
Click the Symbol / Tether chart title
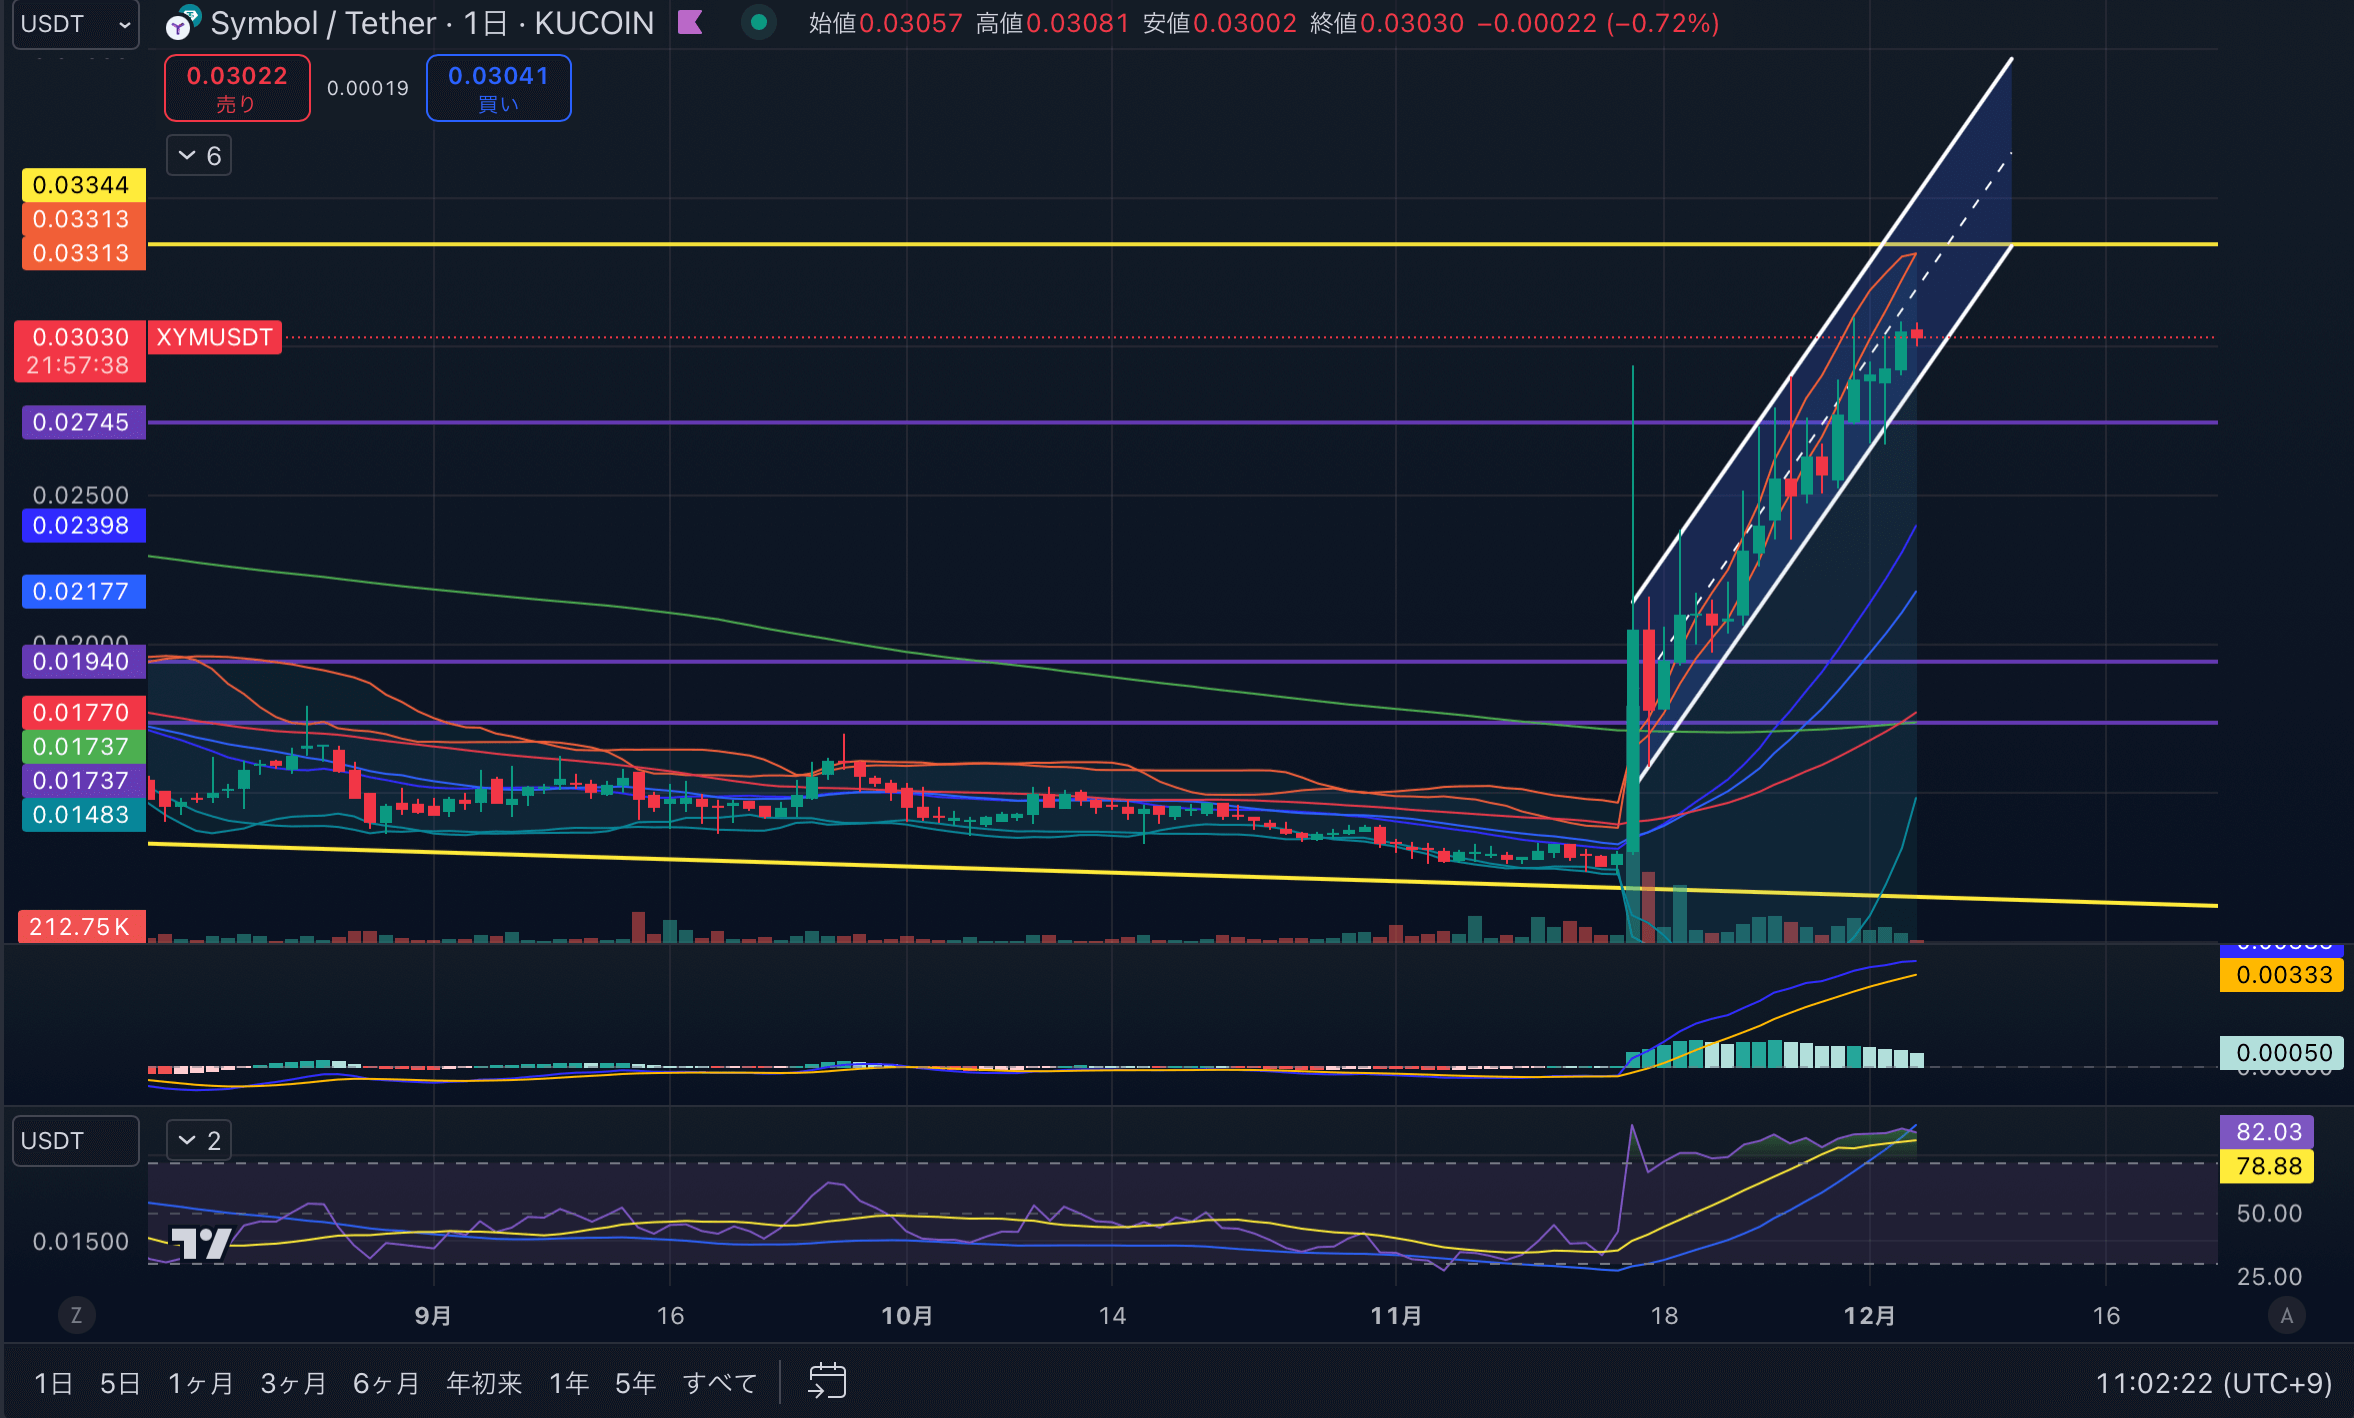point(432,23)
